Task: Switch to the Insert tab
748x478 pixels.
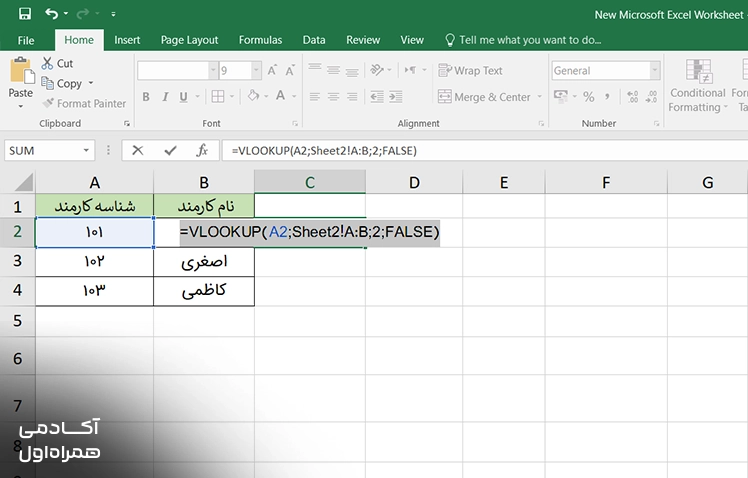Action: pos(127,40)
